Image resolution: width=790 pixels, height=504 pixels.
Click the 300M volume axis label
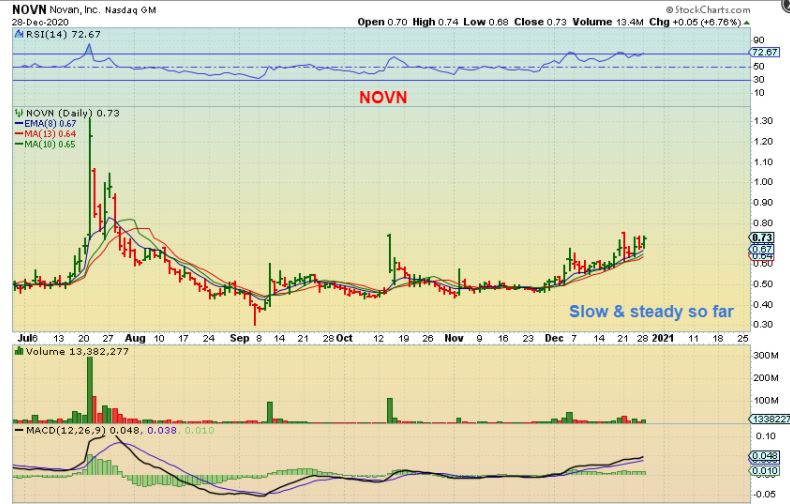(x=766, y=356)
